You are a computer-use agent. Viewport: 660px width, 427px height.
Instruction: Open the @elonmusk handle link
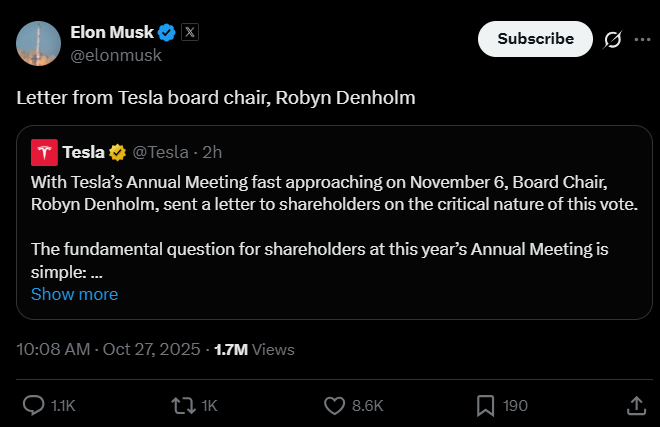click(115, 56)
